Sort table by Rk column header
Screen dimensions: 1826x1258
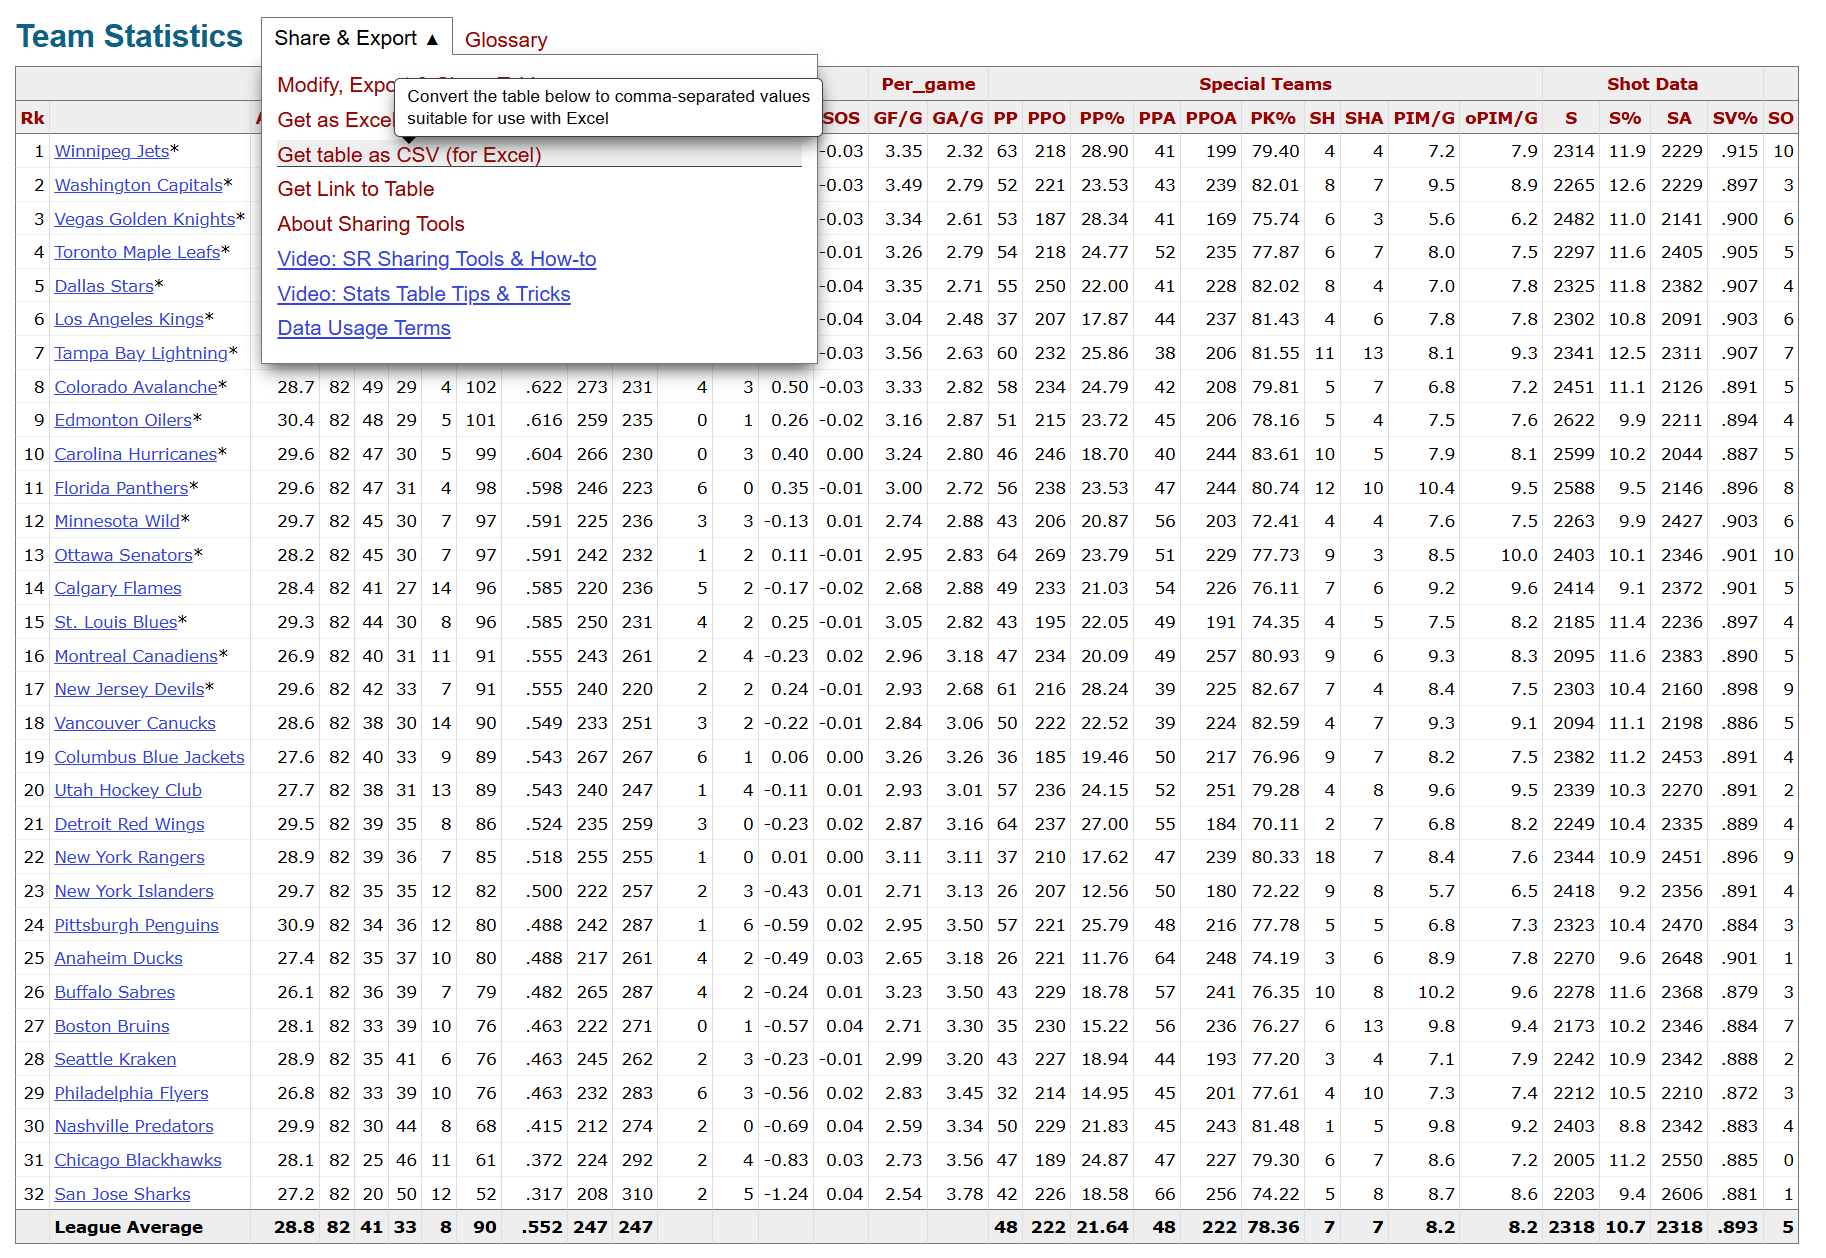[32, 118]
